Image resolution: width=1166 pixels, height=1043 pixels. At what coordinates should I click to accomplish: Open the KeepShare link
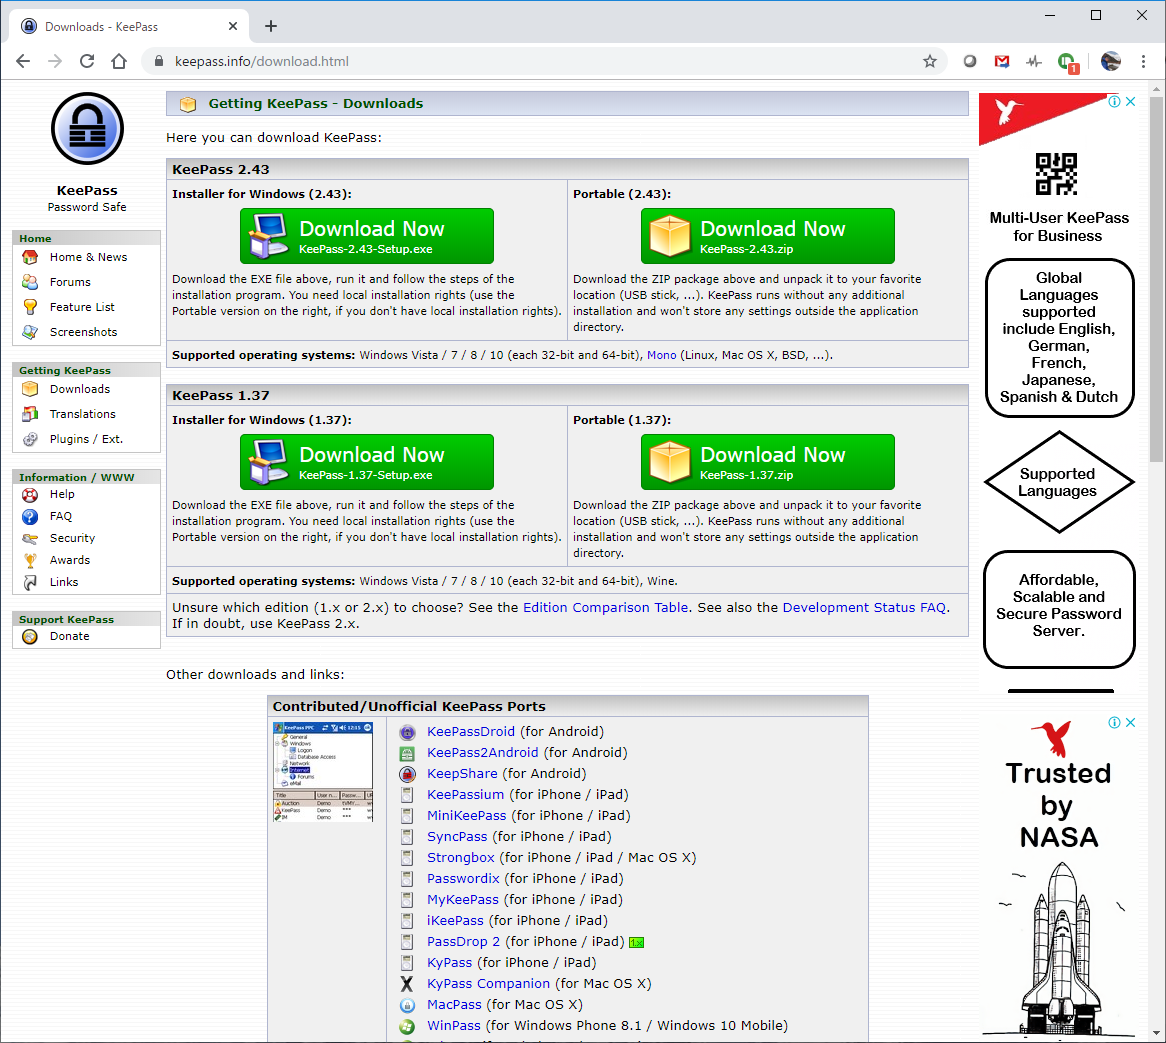coord(462,774)
